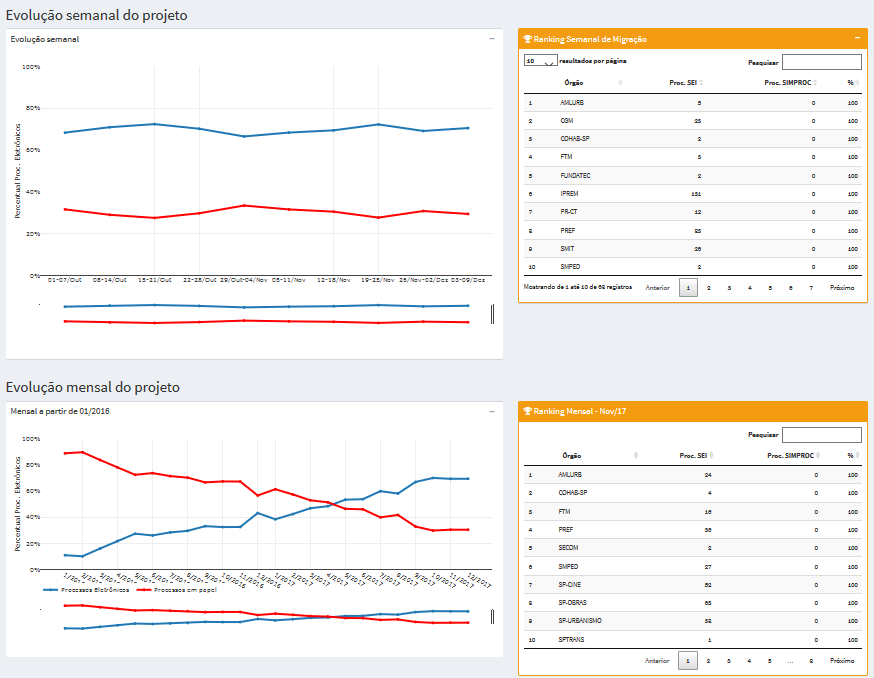The image size is (874, 678).
Task: Select the SP-URBANISMO row in monthly ranking
Action: (693, 621)
